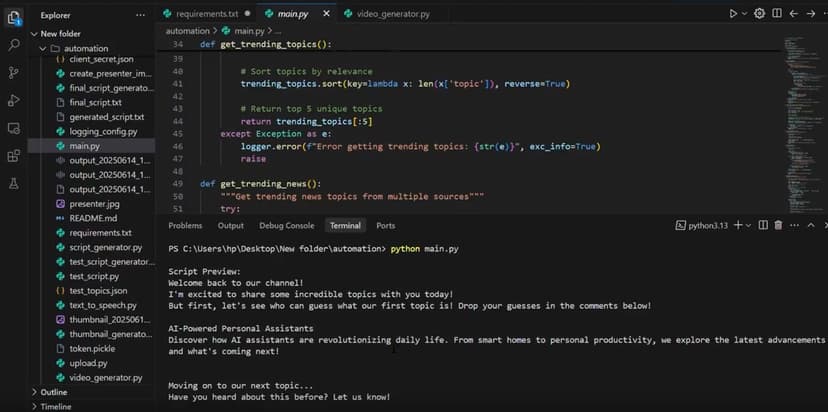Run the Python file with play button

(x=733, y=14)
